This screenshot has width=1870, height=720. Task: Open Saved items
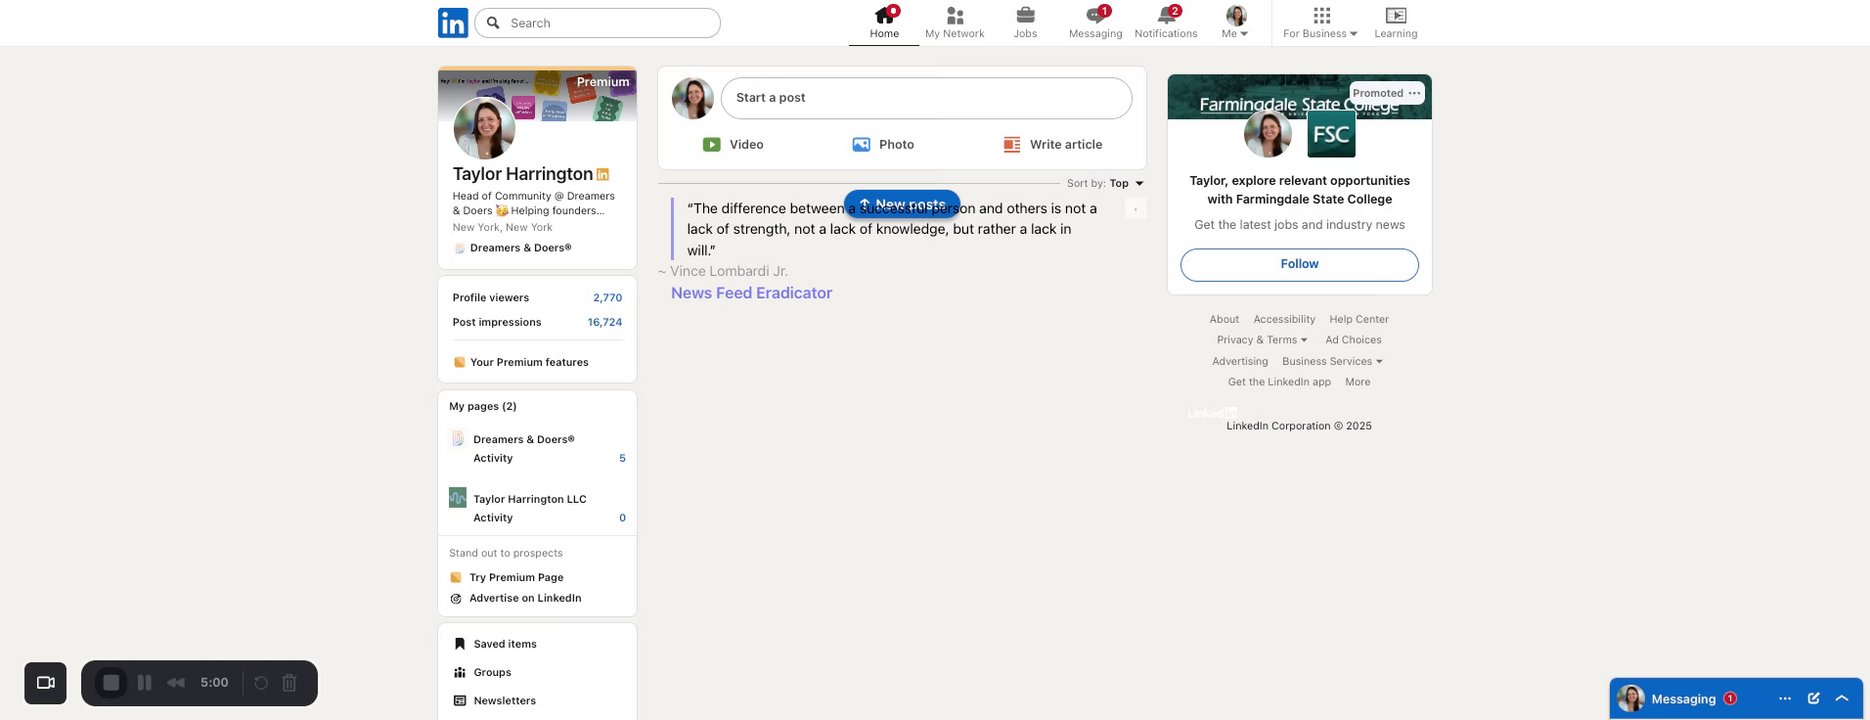pyautogui.click(x=495, y=644)
